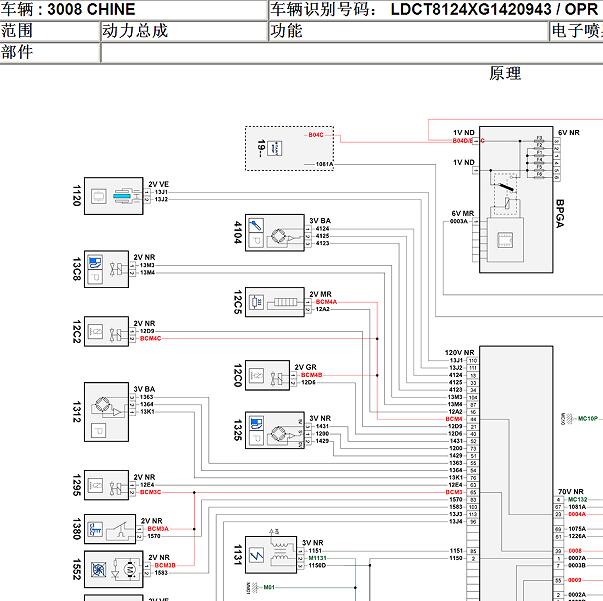603x601 pixels.
Task: Click the green MC132 pin label
Action: click(x=578, y=499)
